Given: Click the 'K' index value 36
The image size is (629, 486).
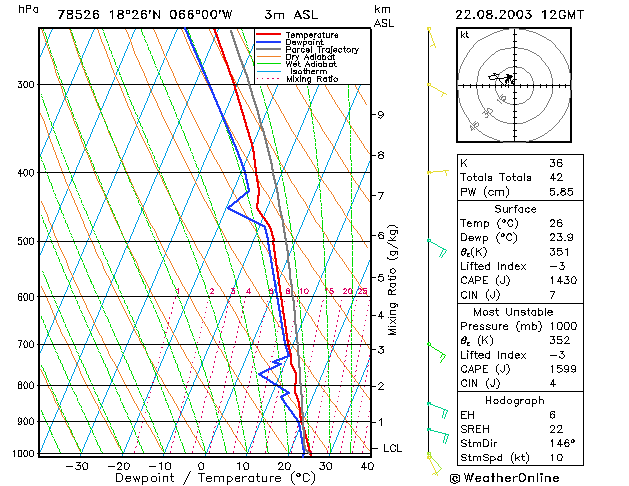Looking at the screenshot, I should click(556, 163).
